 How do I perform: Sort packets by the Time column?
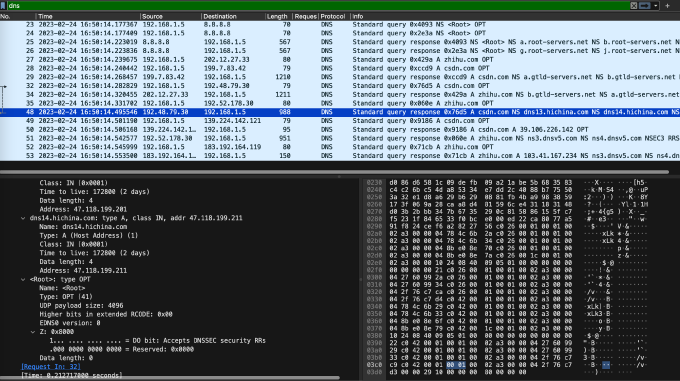88,16
